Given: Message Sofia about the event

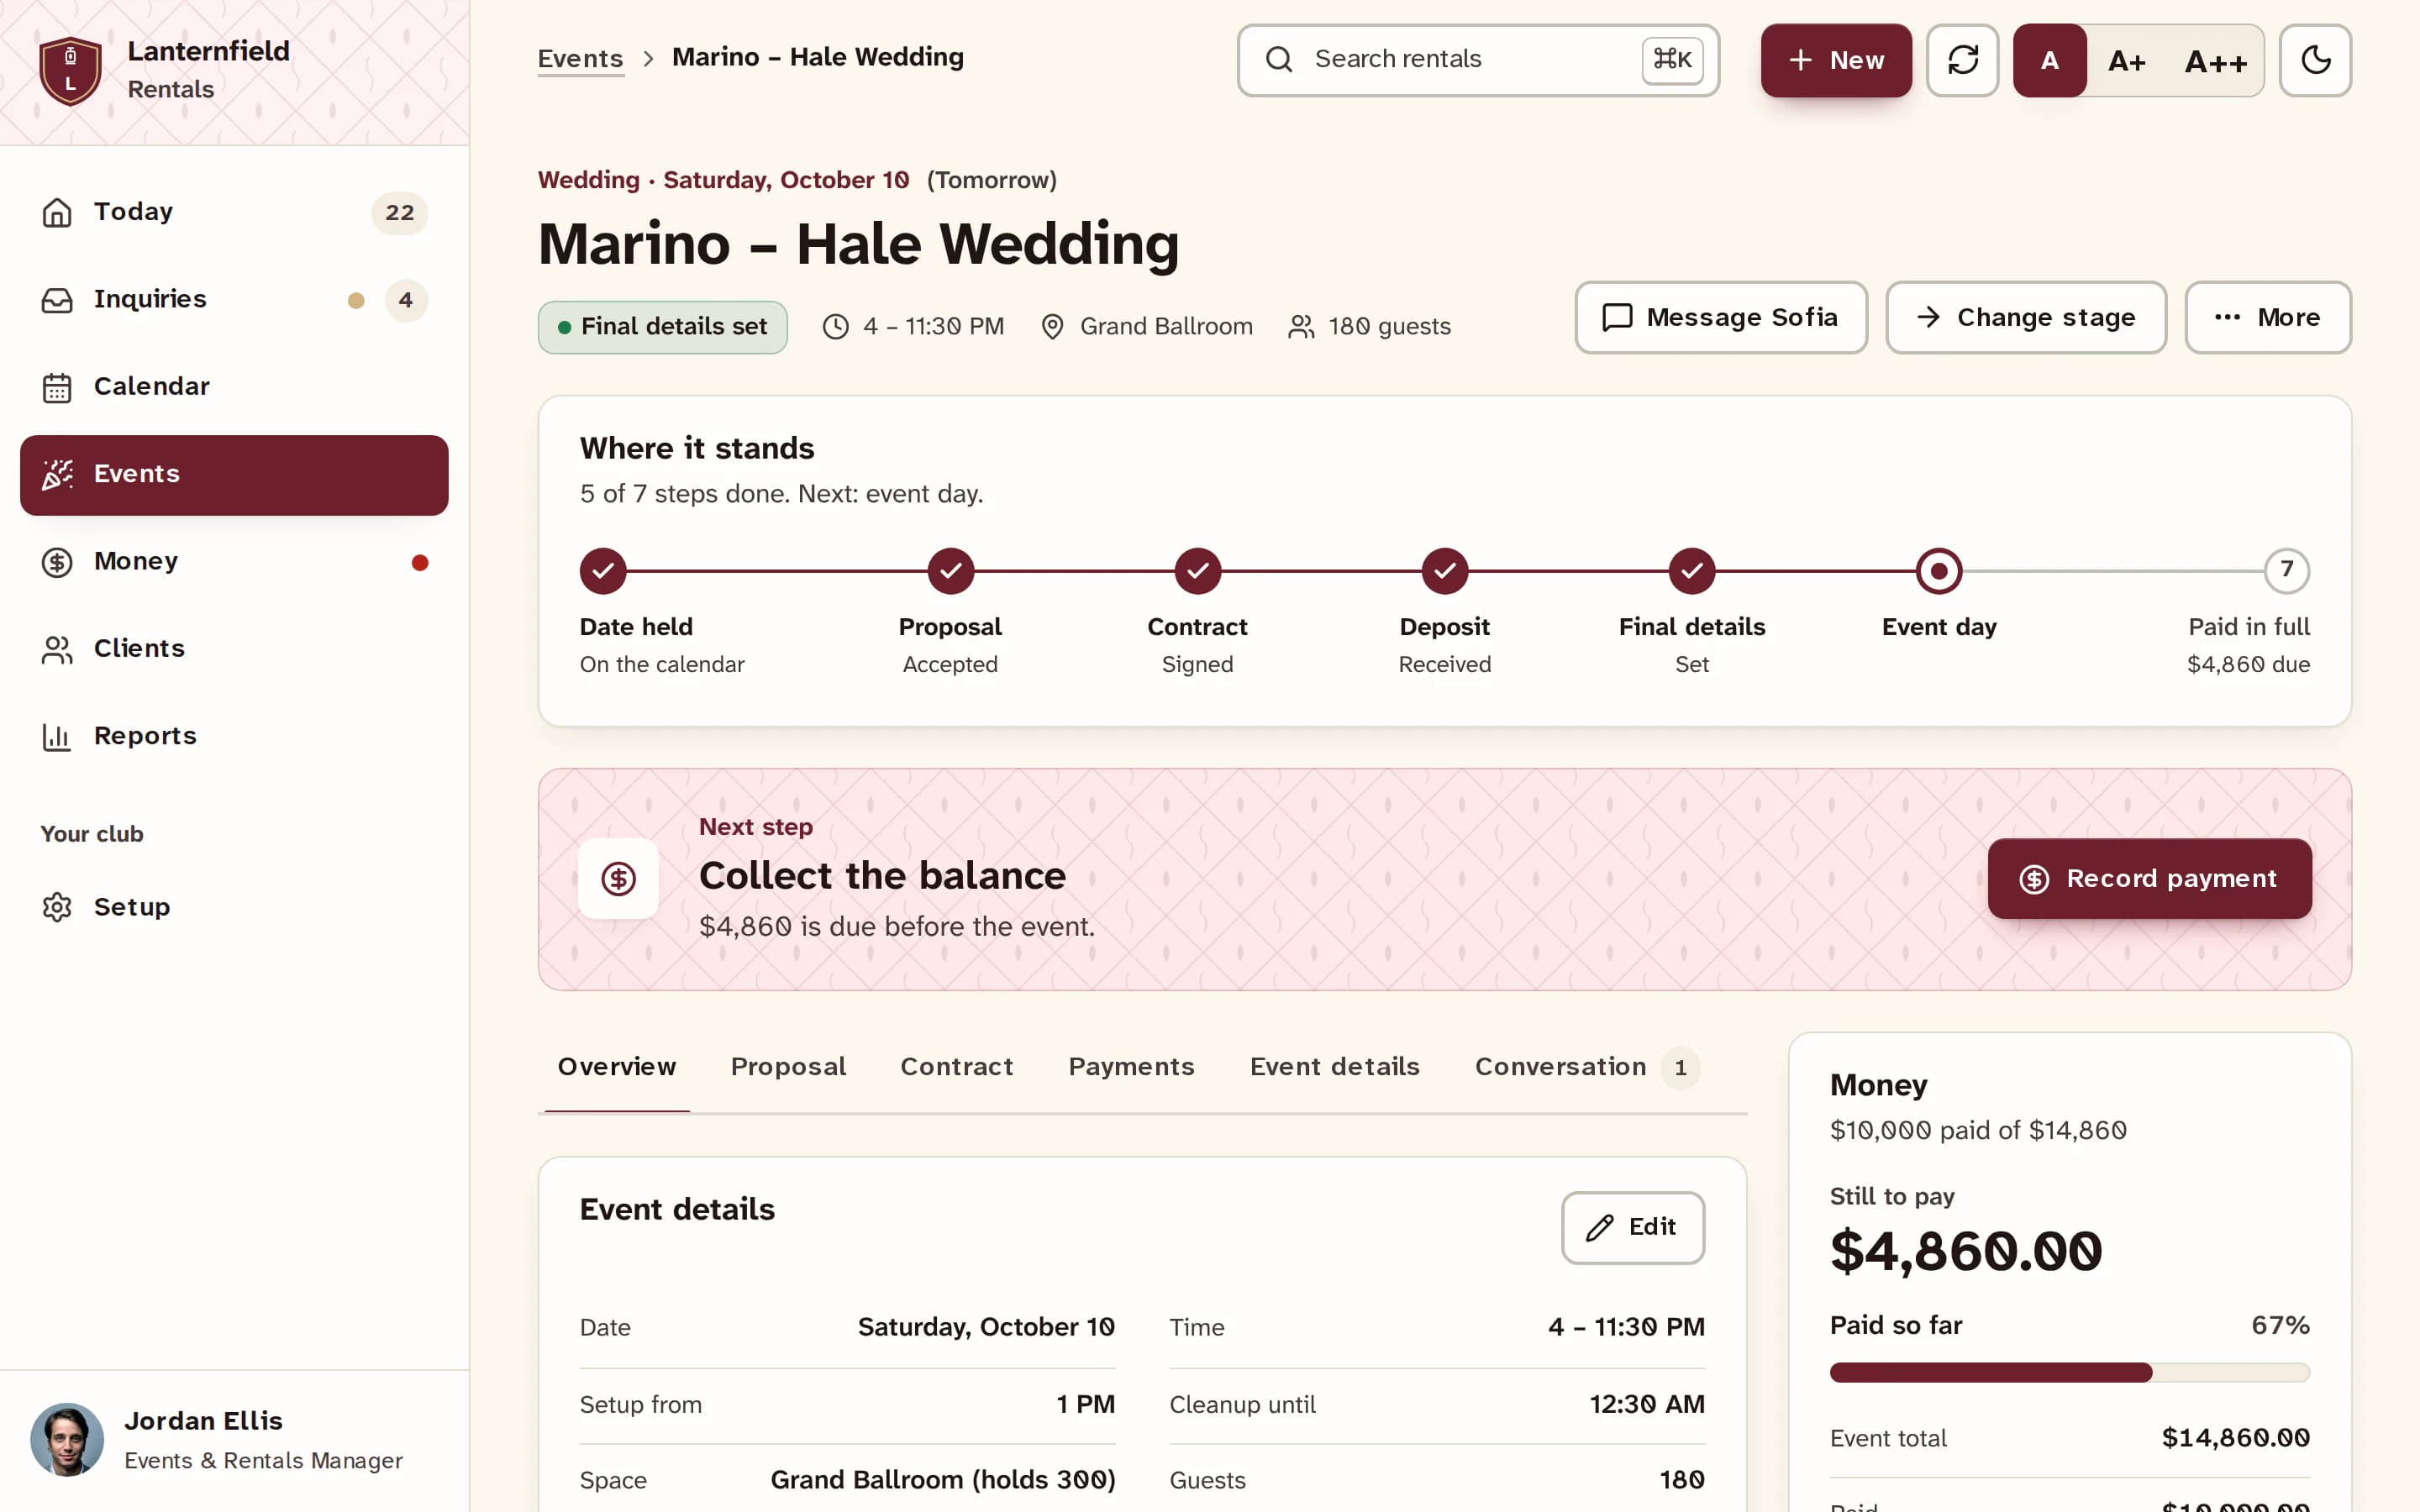Looking at the screenshot, I should click(x=1721, y=317).
